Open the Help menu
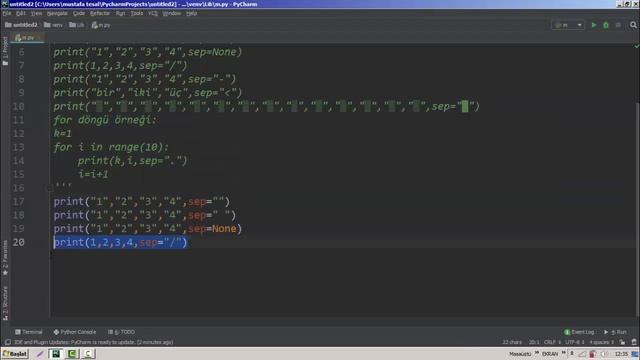Image resolution: width=640 pixels, height=360 pixels. 191,13
